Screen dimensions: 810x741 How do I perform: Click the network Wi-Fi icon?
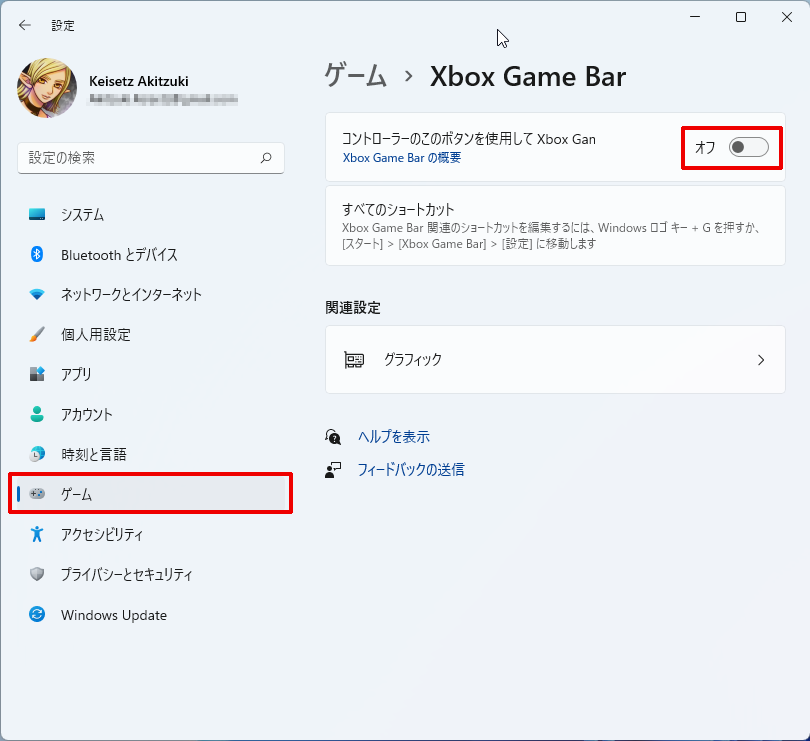[37, 294]
